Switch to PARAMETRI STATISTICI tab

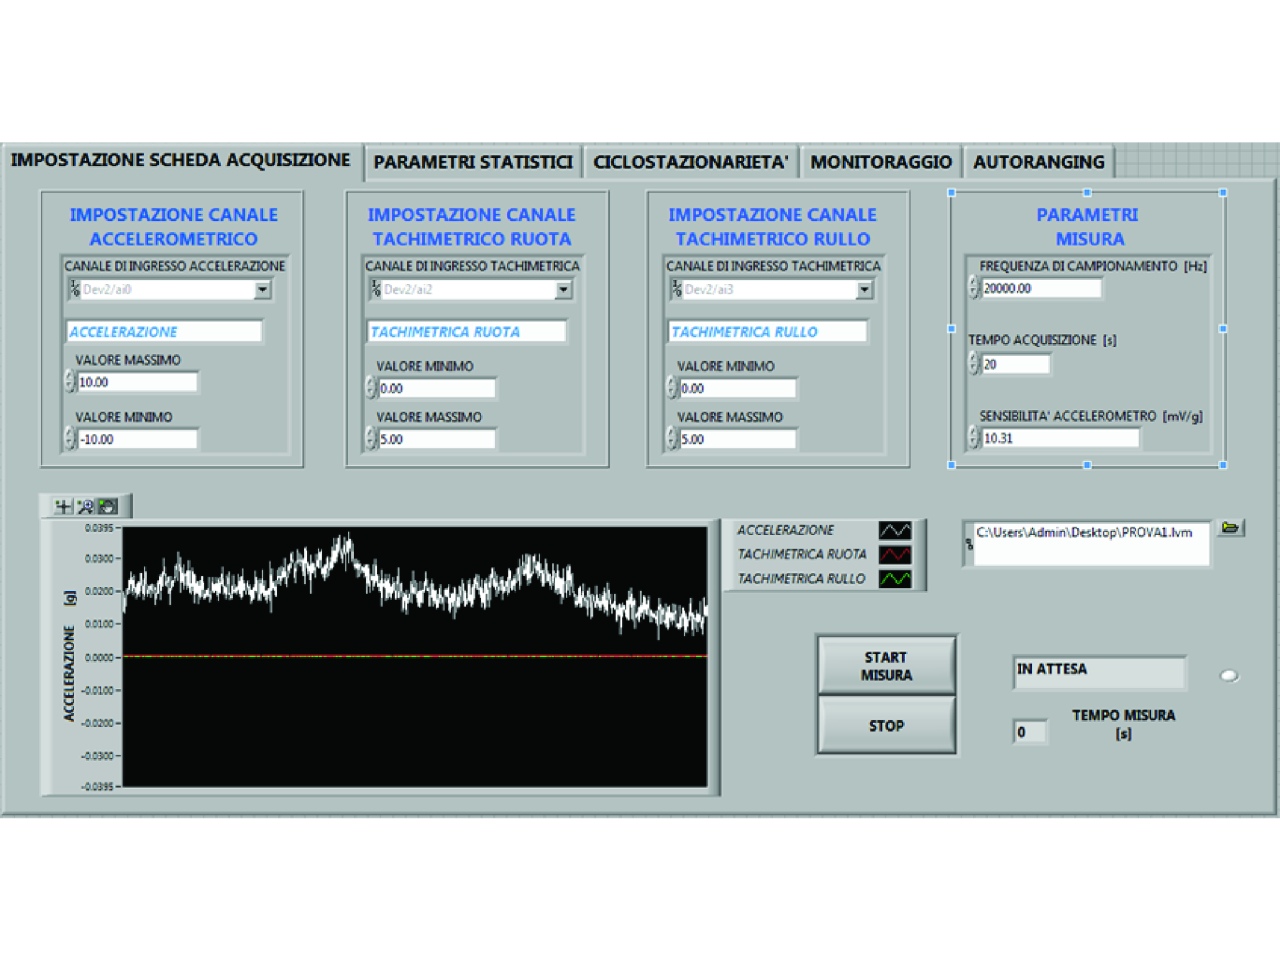(x=473, y=162)
